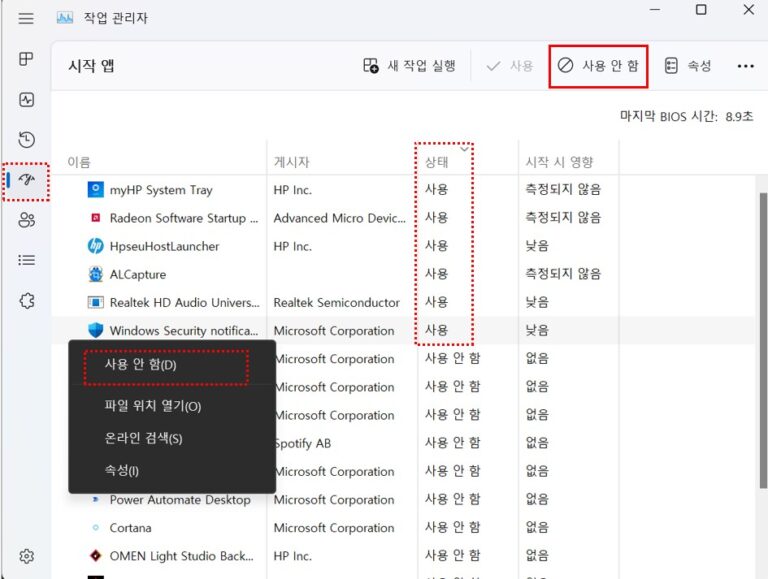Screen dimensions: 768x579
Task: Click the 마지막 BIOS 시간 8.9초 text
Action: pyautogui.click(x=686, y=117)
